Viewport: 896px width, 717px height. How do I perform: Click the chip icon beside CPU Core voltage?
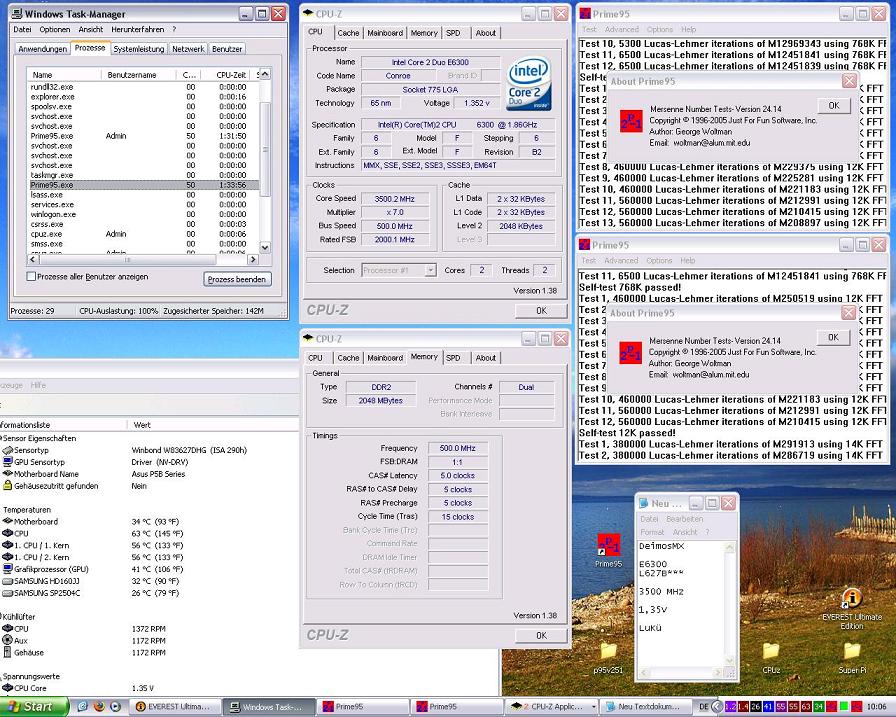pos(7,688)
